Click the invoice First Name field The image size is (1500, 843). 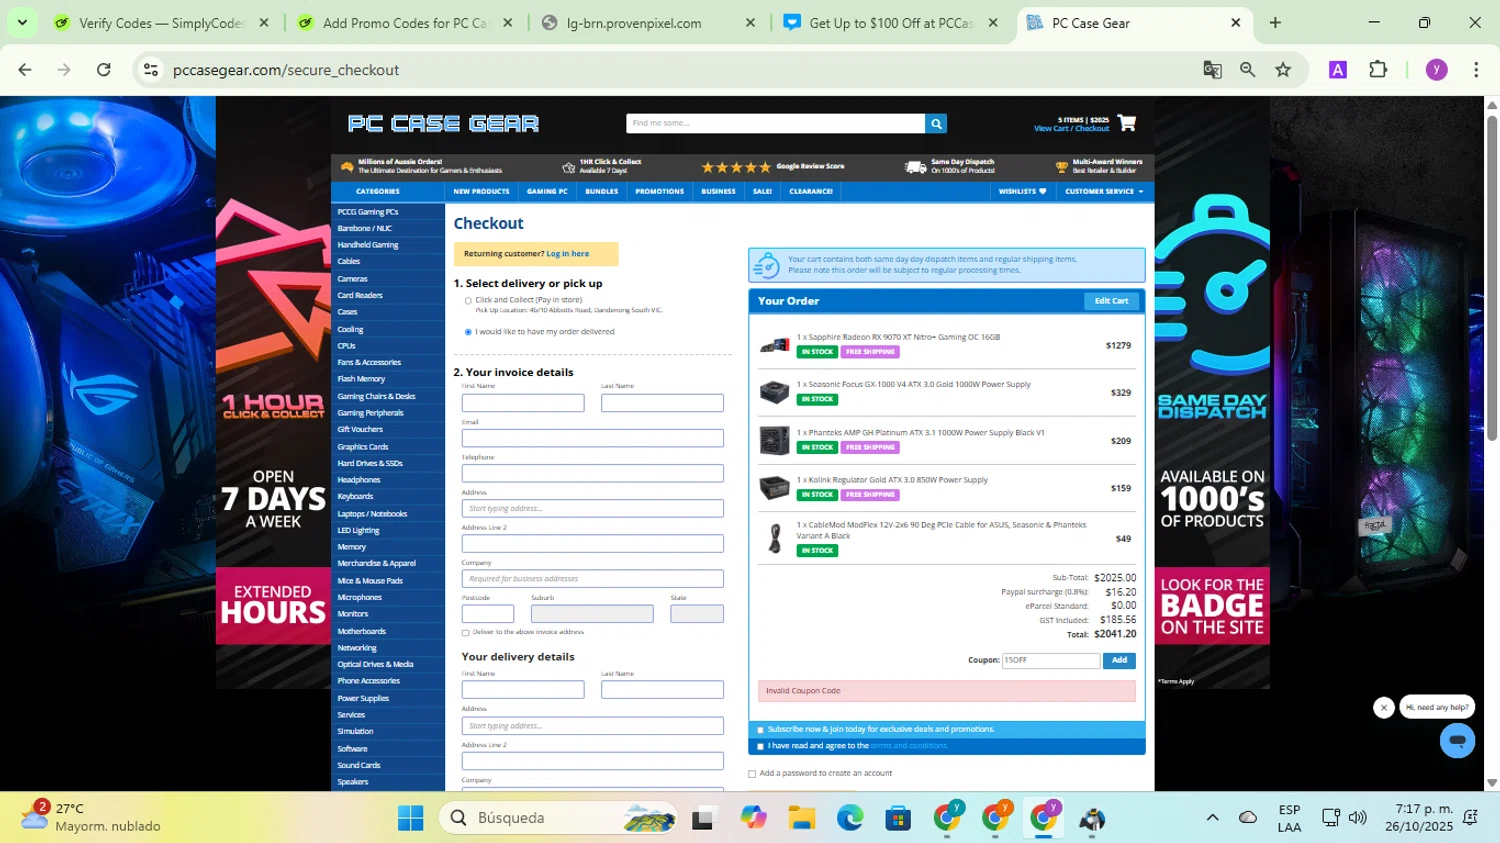[x=523, y=403]
